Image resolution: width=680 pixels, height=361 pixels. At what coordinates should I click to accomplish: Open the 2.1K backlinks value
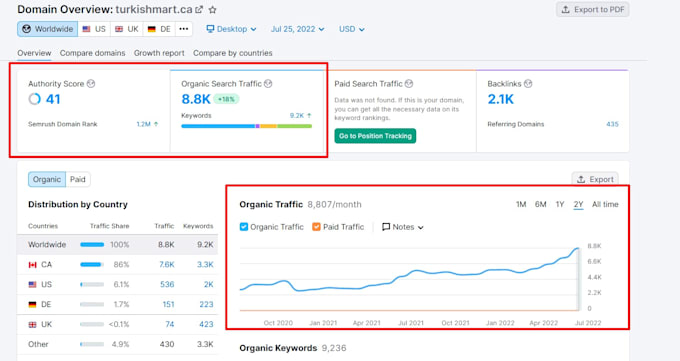click(500, 99)
